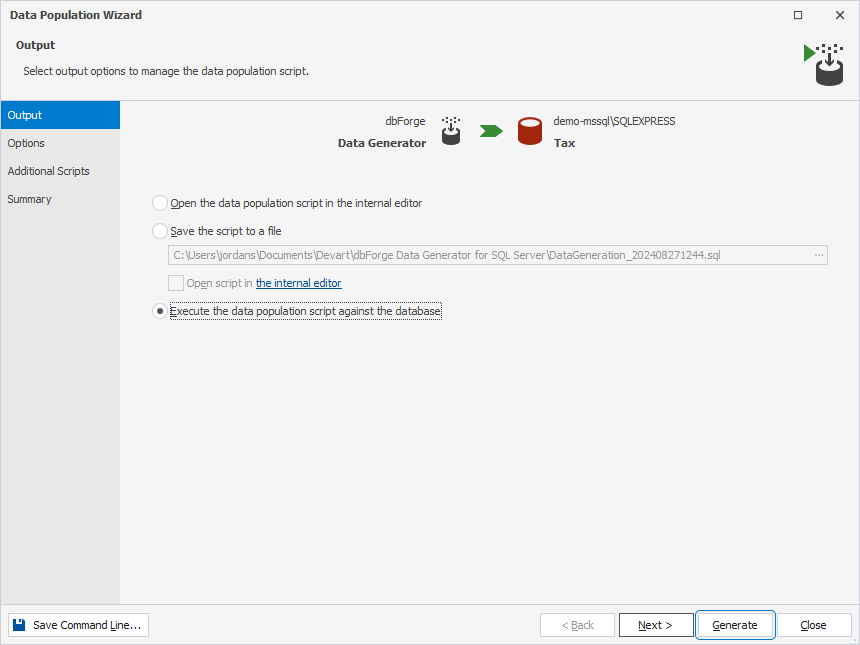The image size is (860, 645).
Task: Click the Data Generator label
Action: coord(382,143)
